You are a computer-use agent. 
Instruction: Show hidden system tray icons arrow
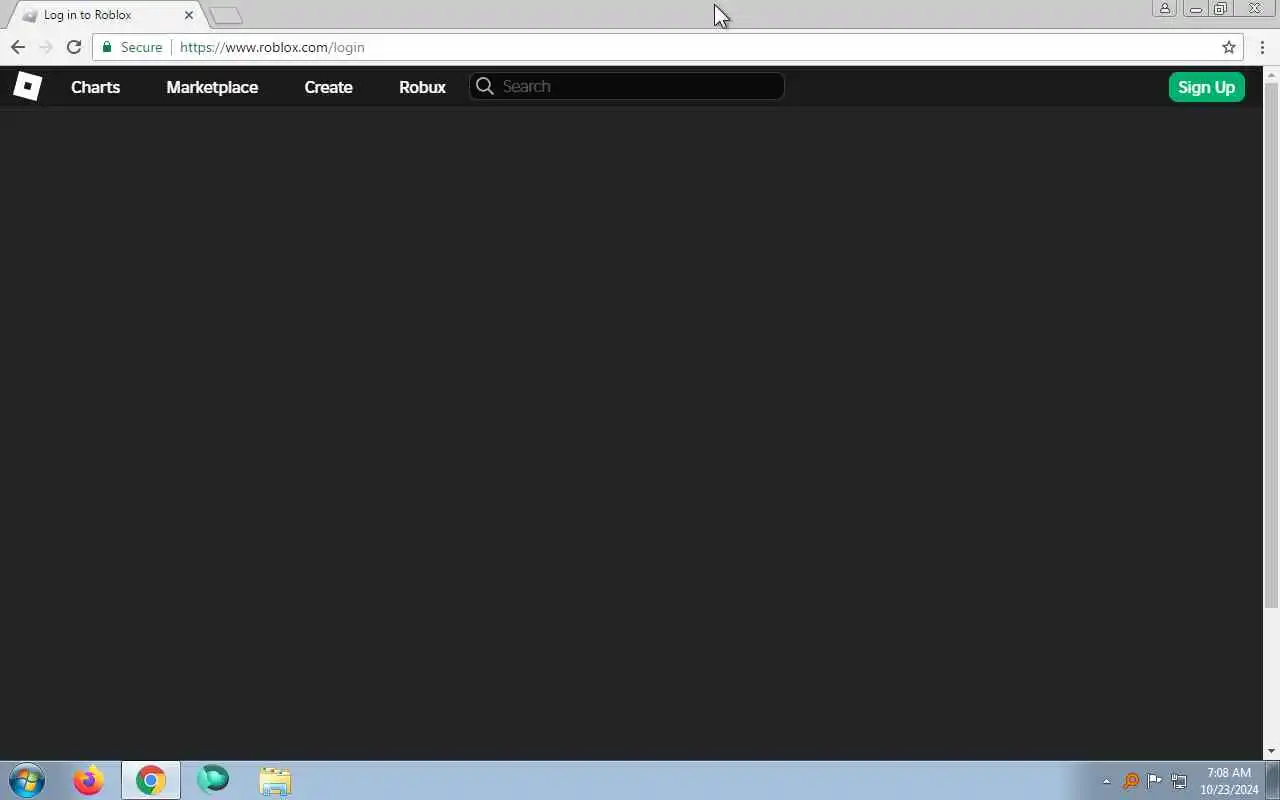coord(1106,781)
